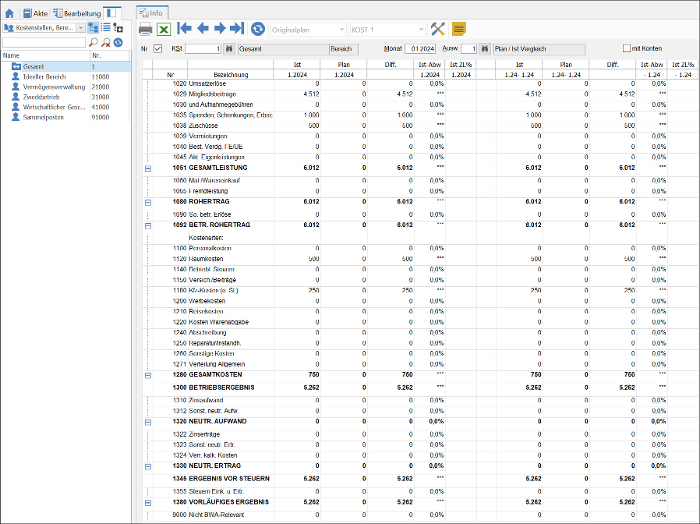Image resolution: width=700 pixels, height=524 pixels.
Task: Click the Raumkosten row label
Action: point(206,259)
